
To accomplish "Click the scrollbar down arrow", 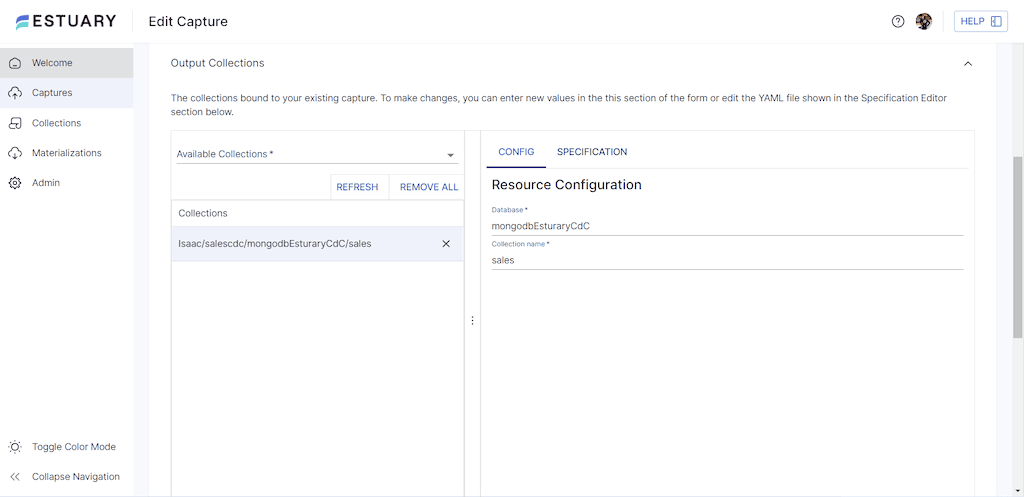I will (x=1018, y=491).
